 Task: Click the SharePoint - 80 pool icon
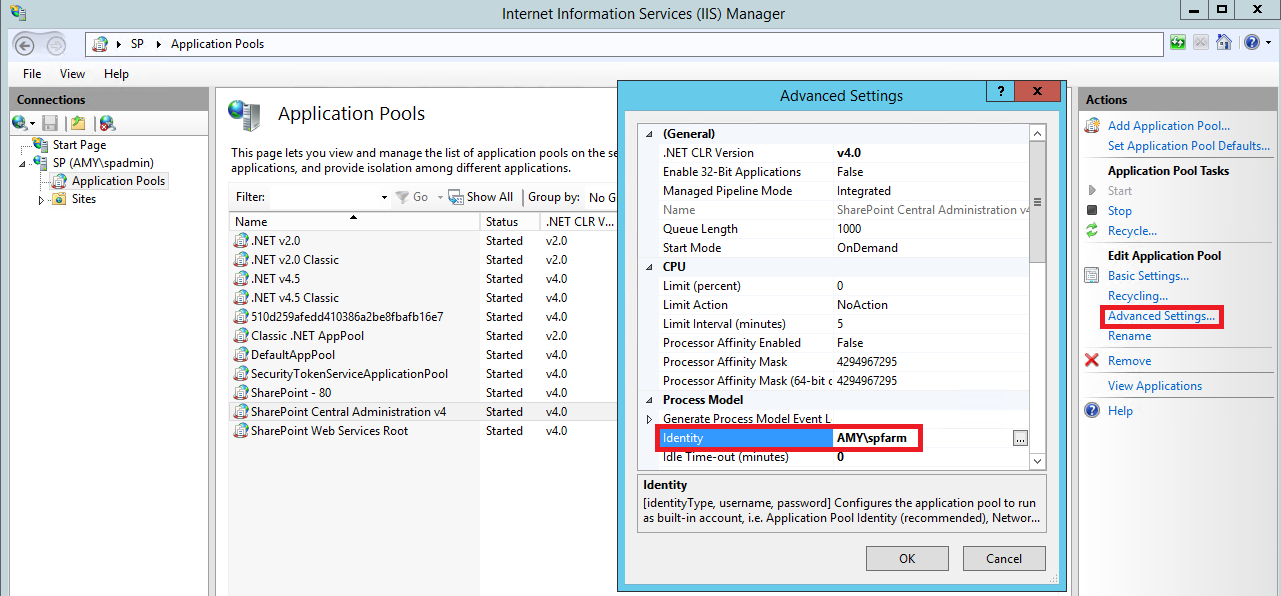point(241,393)
